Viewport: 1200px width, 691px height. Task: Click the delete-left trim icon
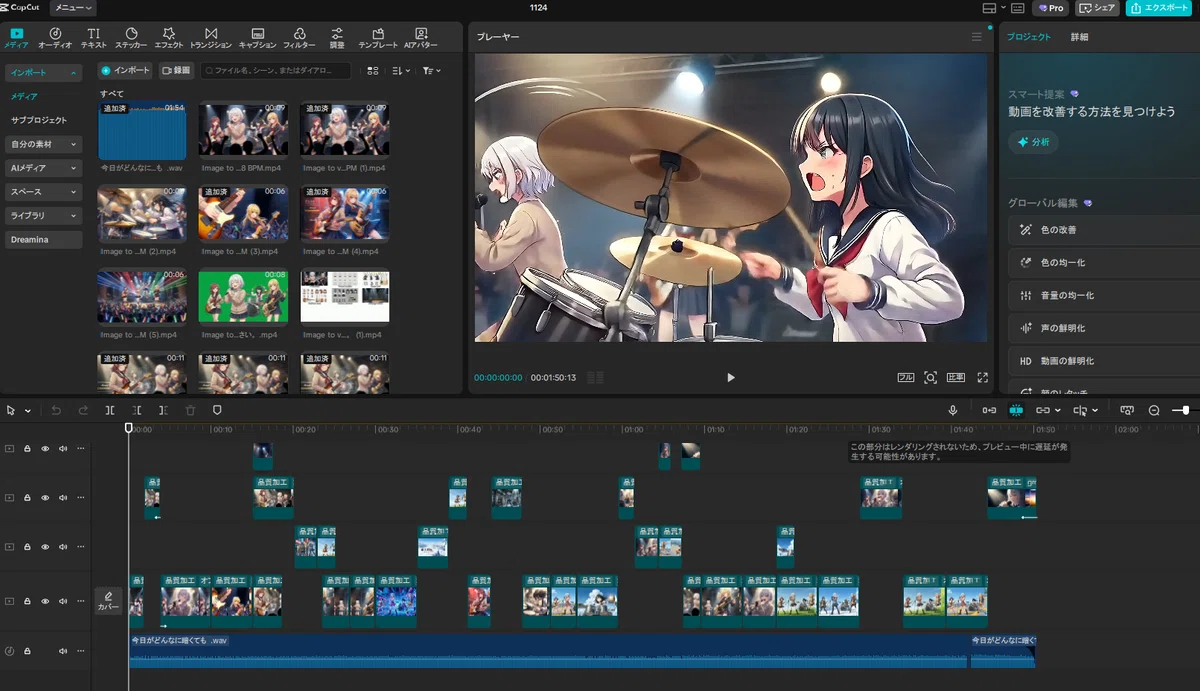[137, 410]
